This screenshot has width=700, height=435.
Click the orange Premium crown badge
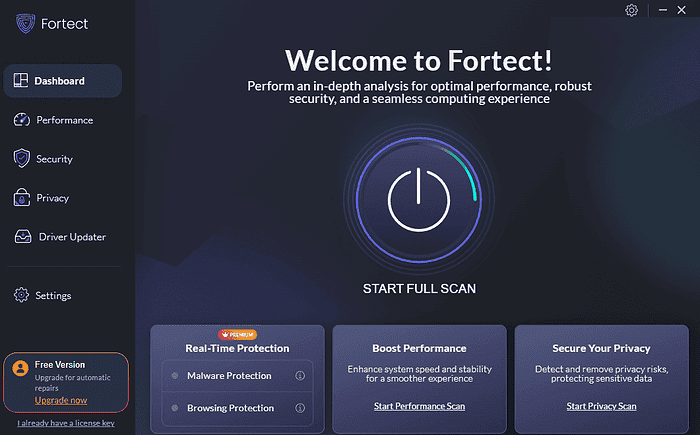[237, 334]
